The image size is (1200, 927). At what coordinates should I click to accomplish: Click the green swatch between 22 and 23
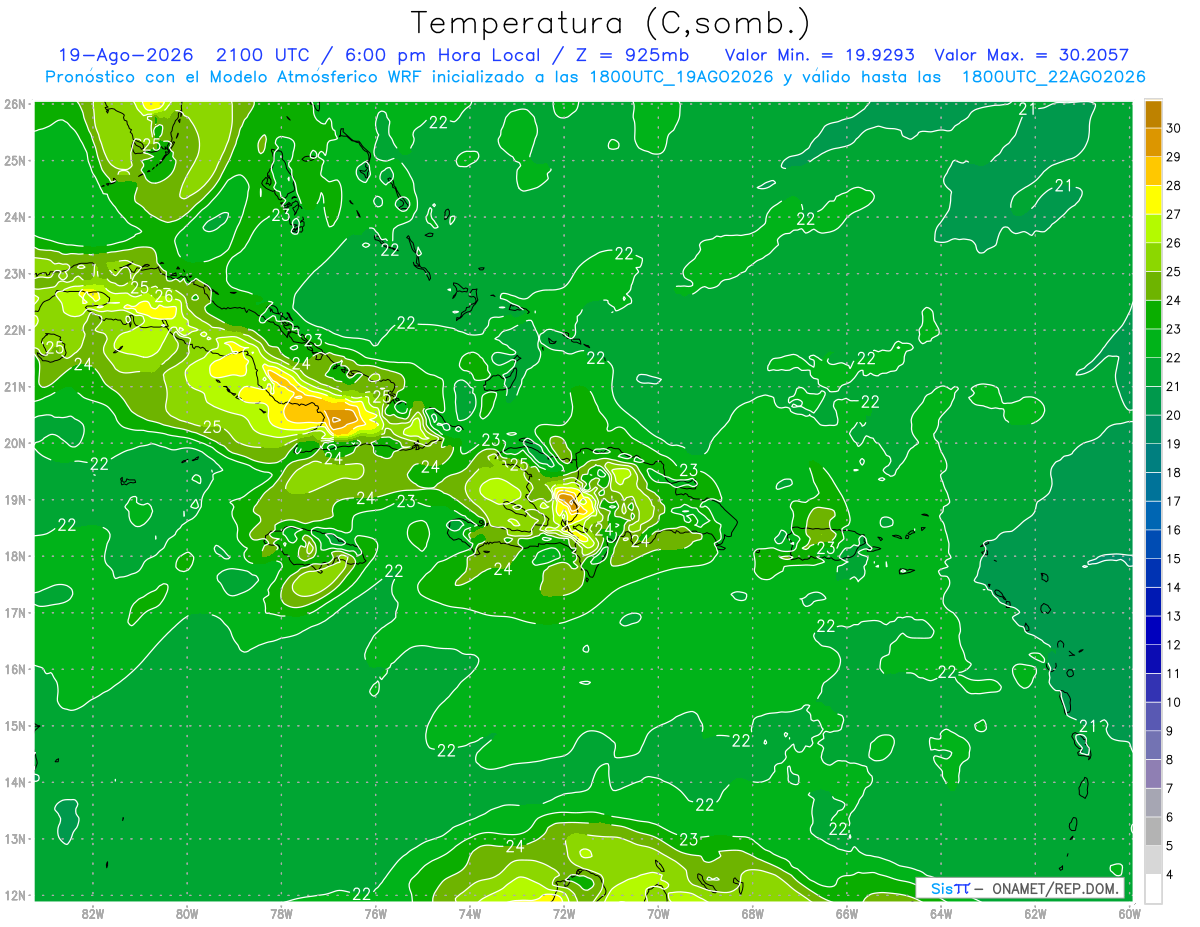1153,343
